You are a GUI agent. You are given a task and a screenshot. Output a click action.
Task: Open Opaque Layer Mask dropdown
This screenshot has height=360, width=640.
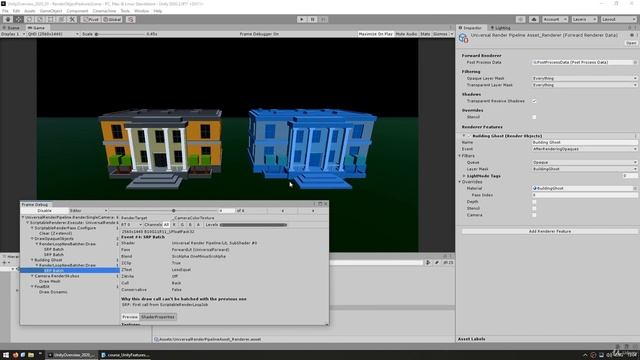[584, 78]
